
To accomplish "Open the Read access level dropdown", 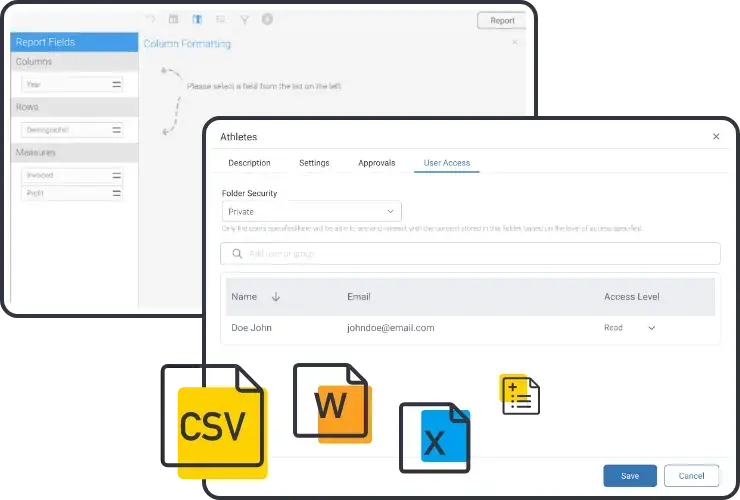I will click(x=630, y=328).
